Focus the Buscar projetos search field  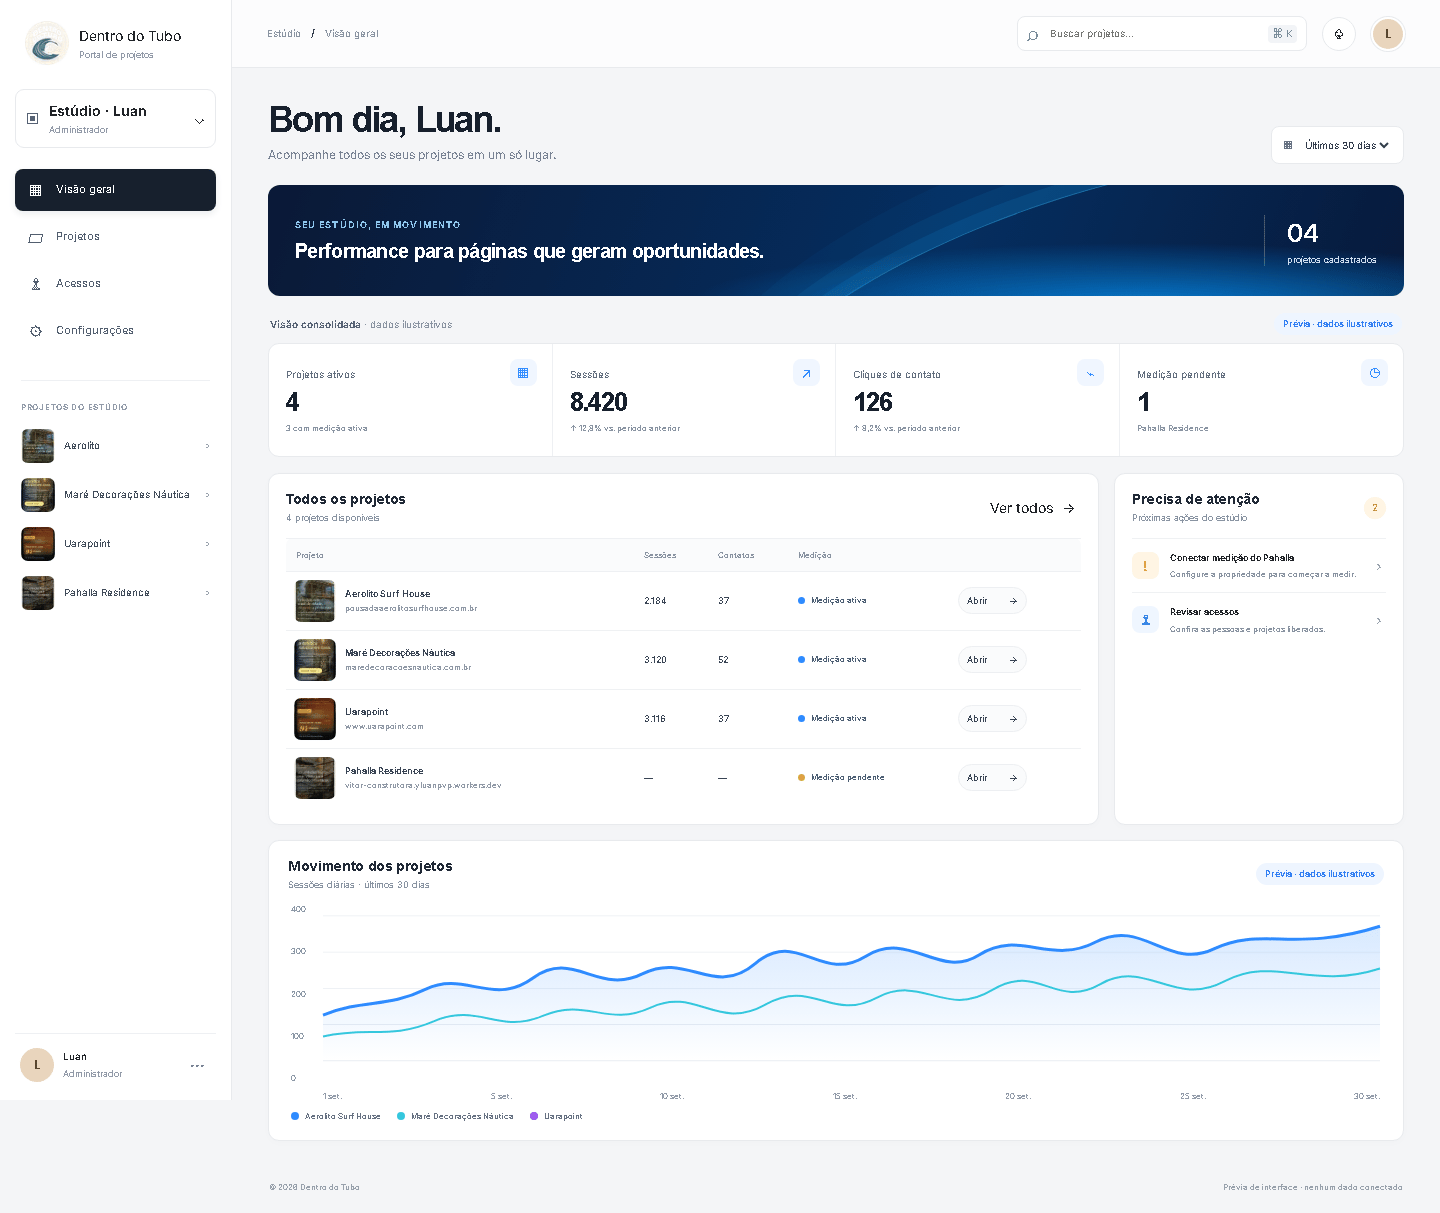click(x=1162, y=34)
